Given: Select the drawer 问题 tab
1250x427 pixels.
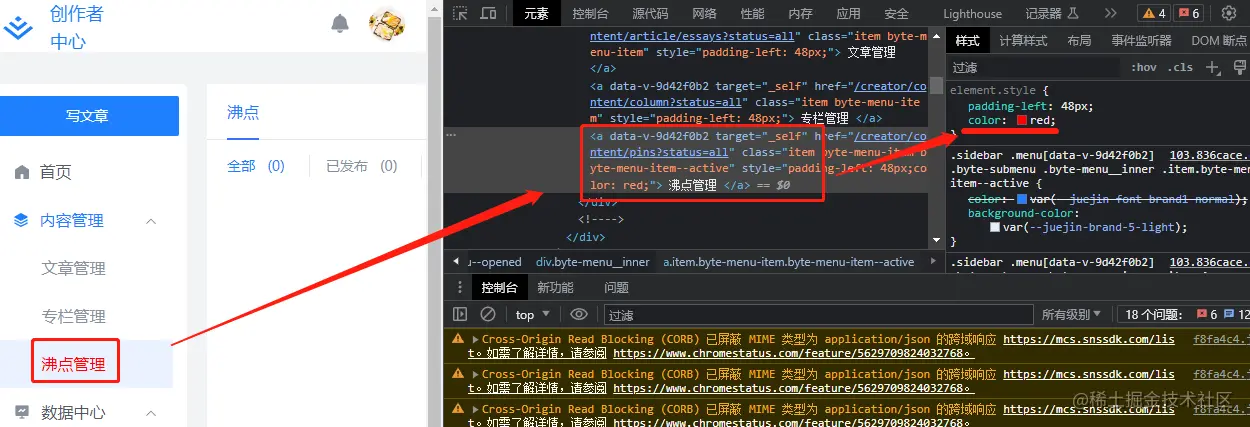Looking at the screenshot, I should tap(616, 288).
